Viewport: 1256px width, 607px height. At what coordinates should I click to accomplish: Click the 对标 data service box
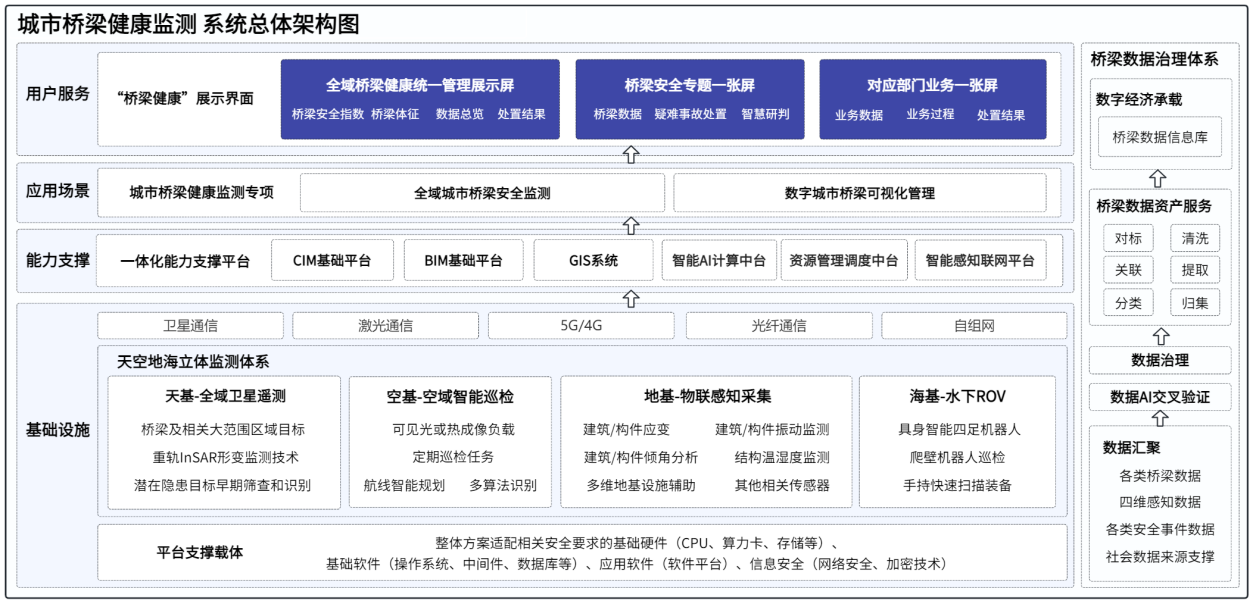tap(1128, 239)
